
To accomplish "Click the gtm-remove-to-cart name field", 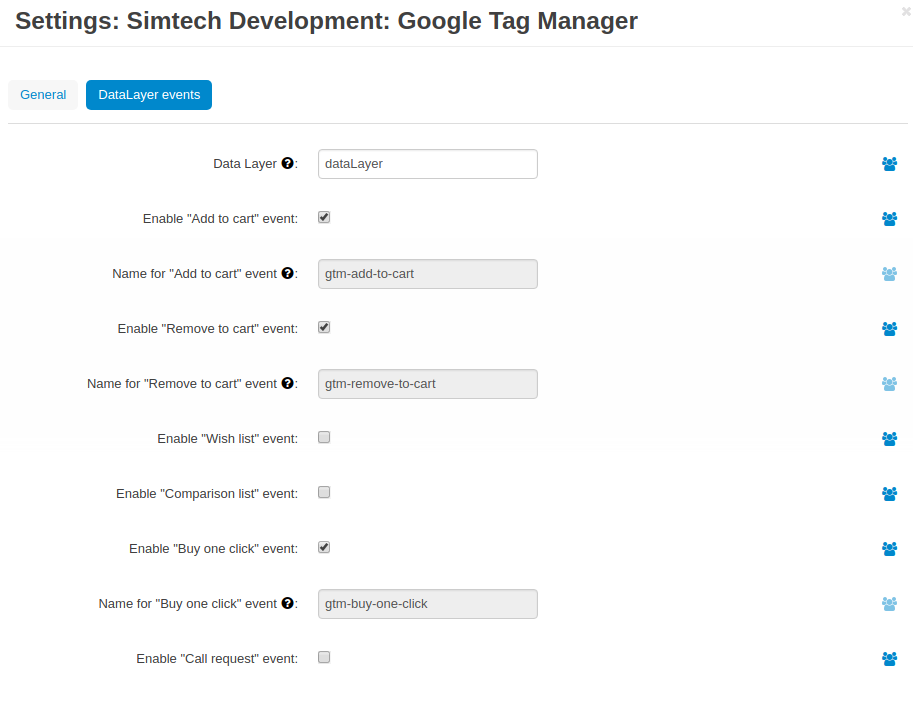I will 428,384.
